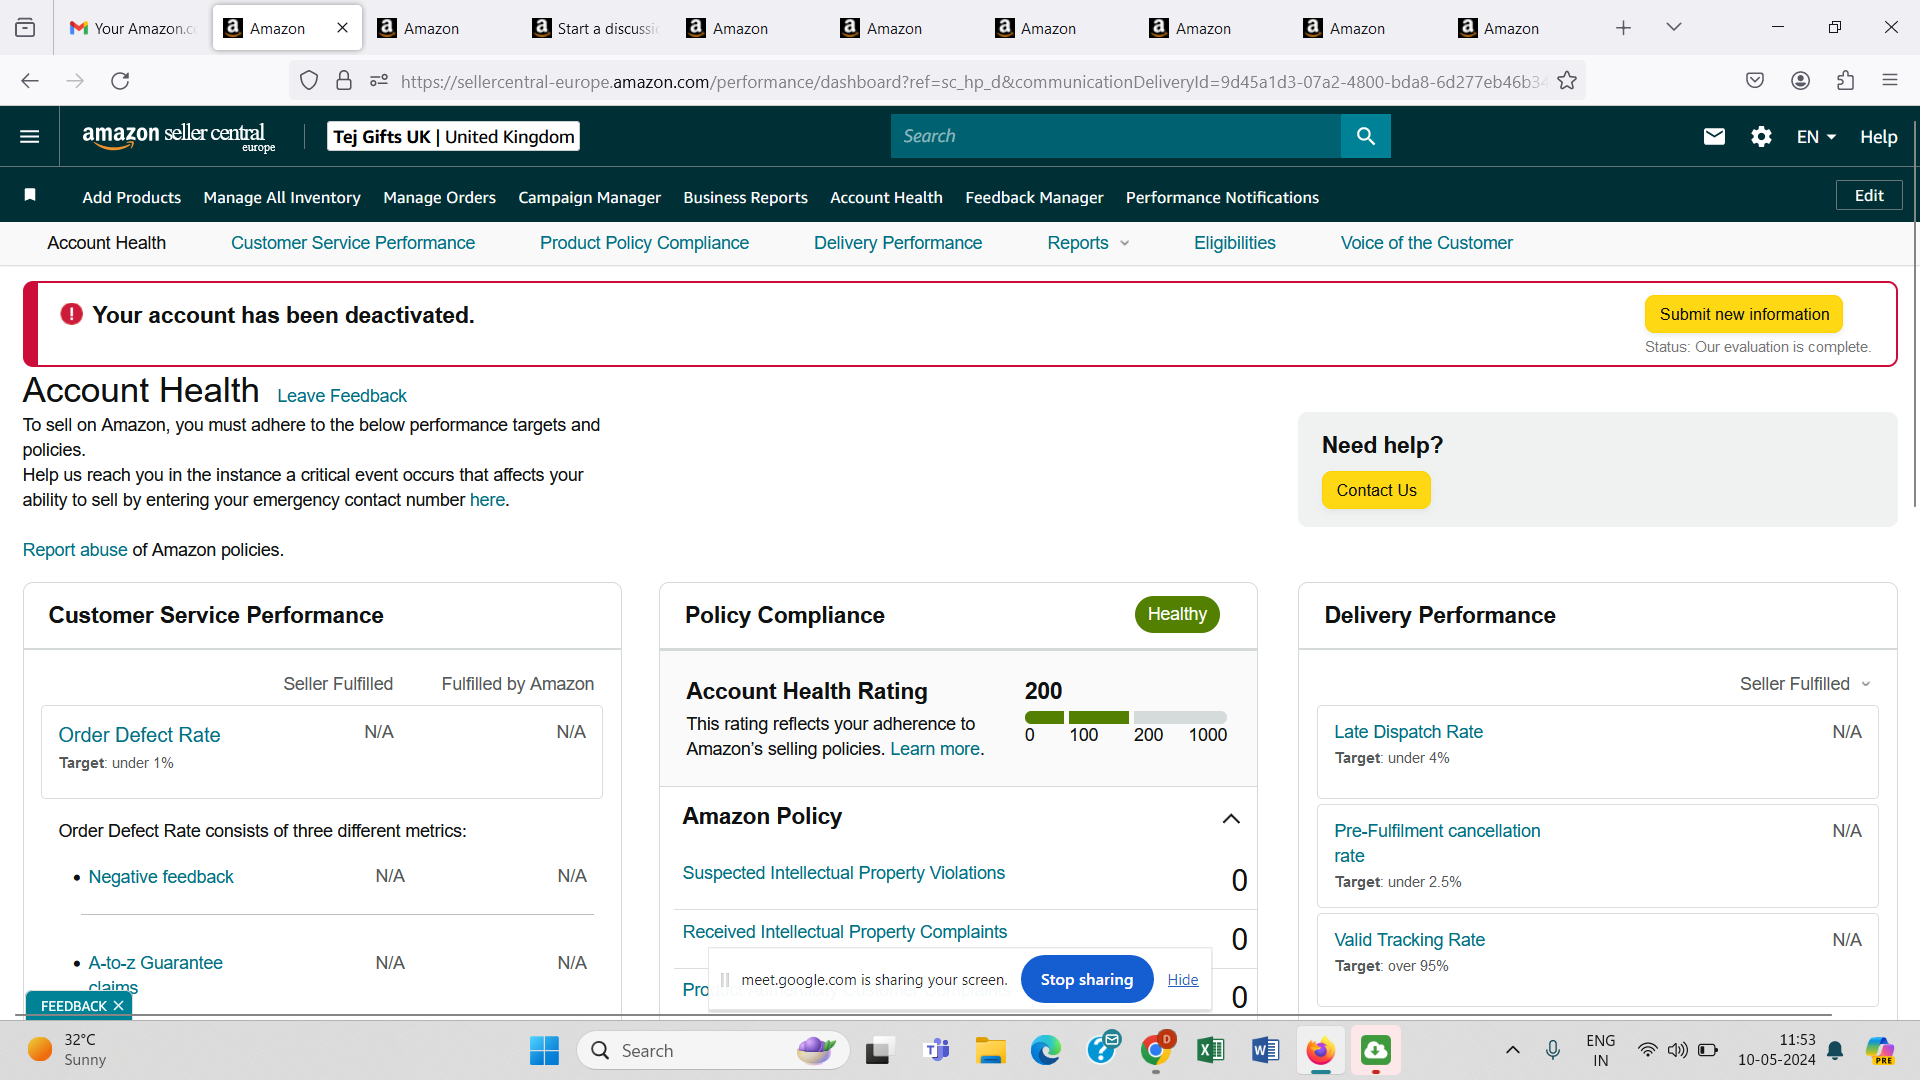
Task: Open Microsoft Teams from the taskbar
Action: click(937, 1051)
